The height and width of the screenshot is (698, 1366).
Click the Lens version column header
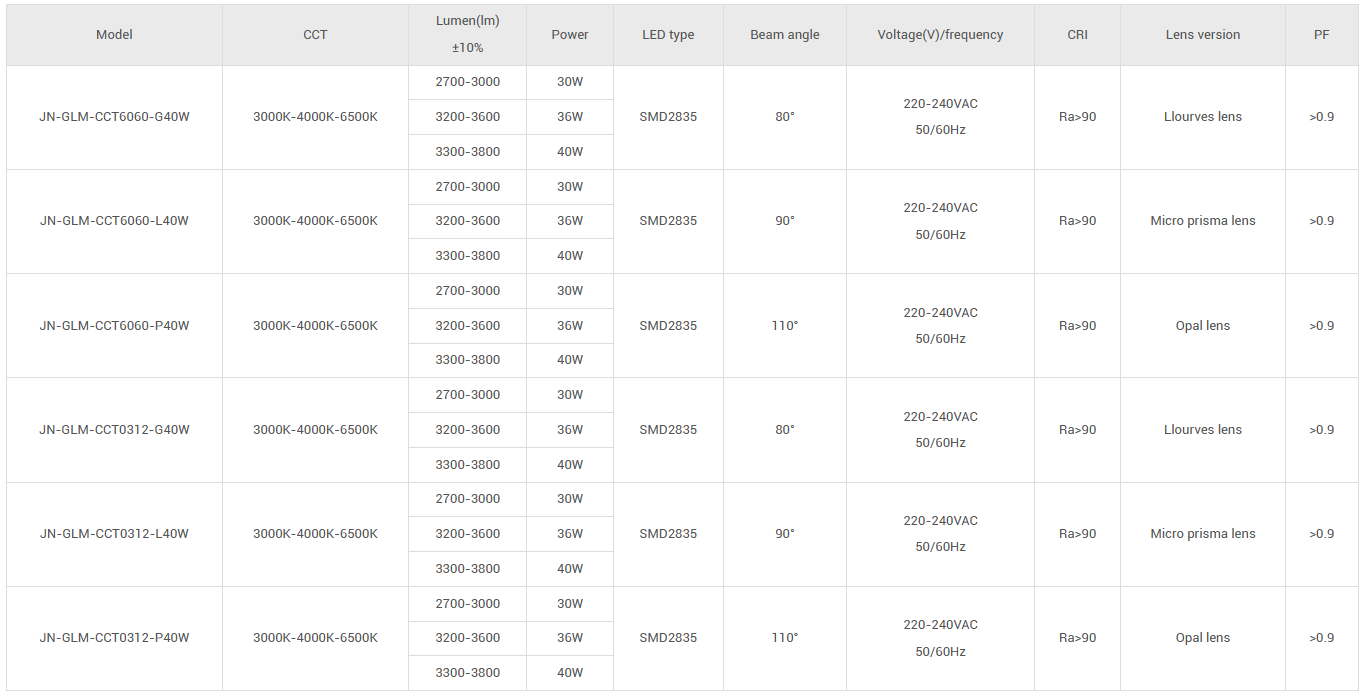[1202, 35]
